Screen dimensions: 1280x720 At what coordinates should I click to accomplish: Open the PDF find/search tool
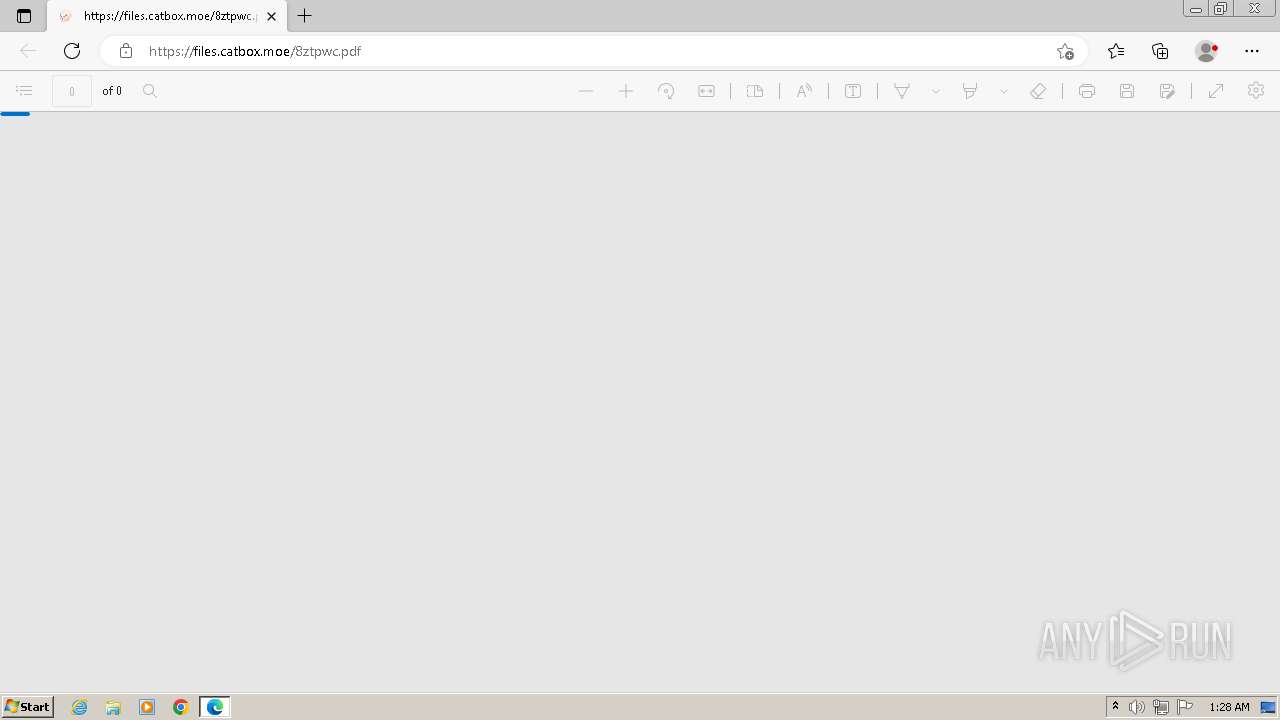pyautogui.click(x=150, y=91)
